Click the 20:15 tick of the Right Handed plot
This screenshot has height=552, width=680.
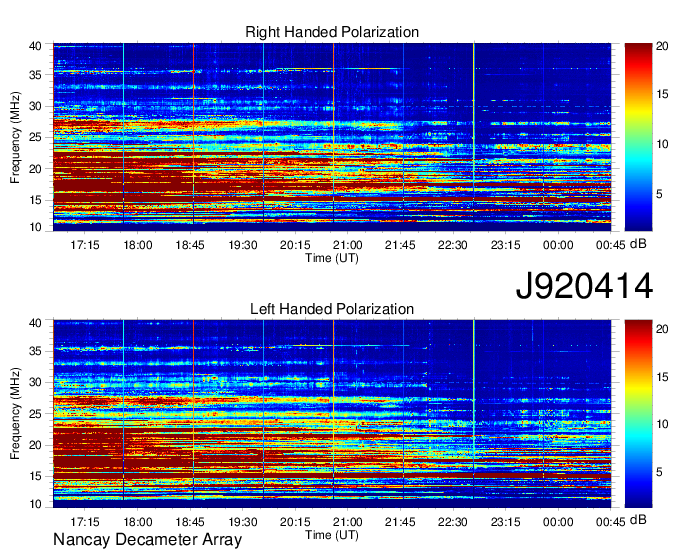click(295, 245)
